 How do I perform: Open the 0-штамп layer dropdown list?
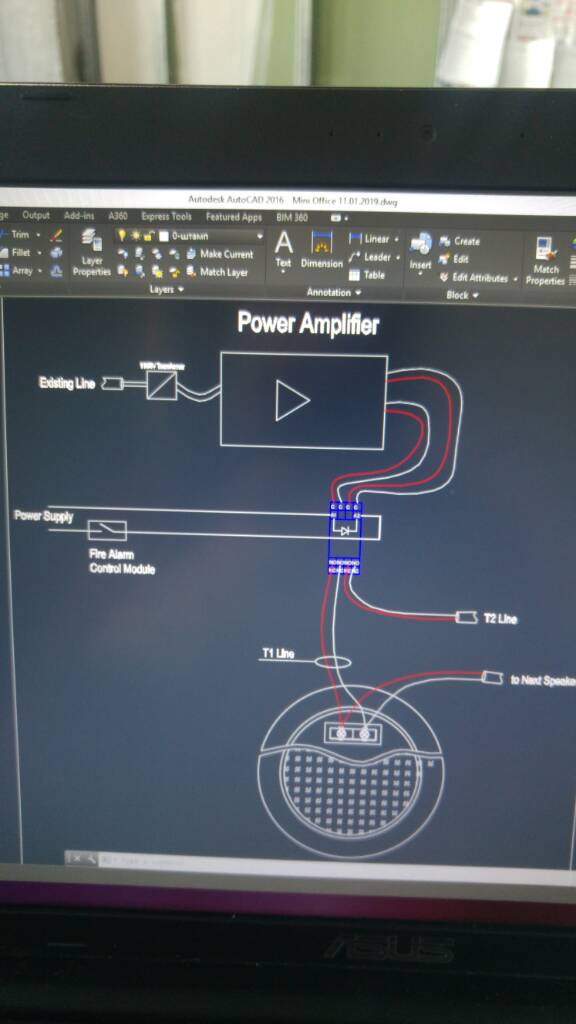pyautogui.click(x=259, y=236)
